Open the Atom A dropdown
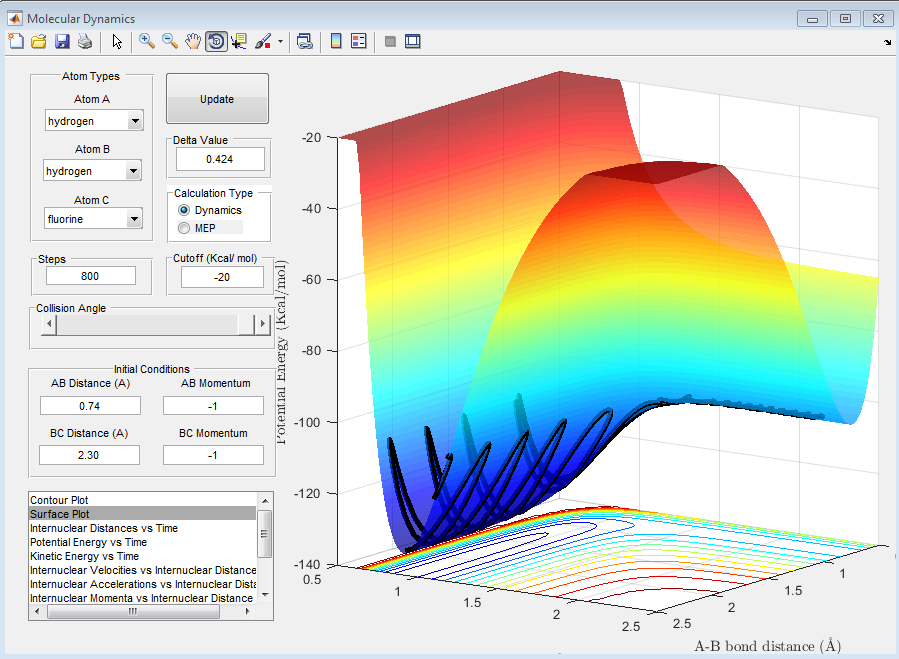899x659 pixels. [x=134, y=121]
